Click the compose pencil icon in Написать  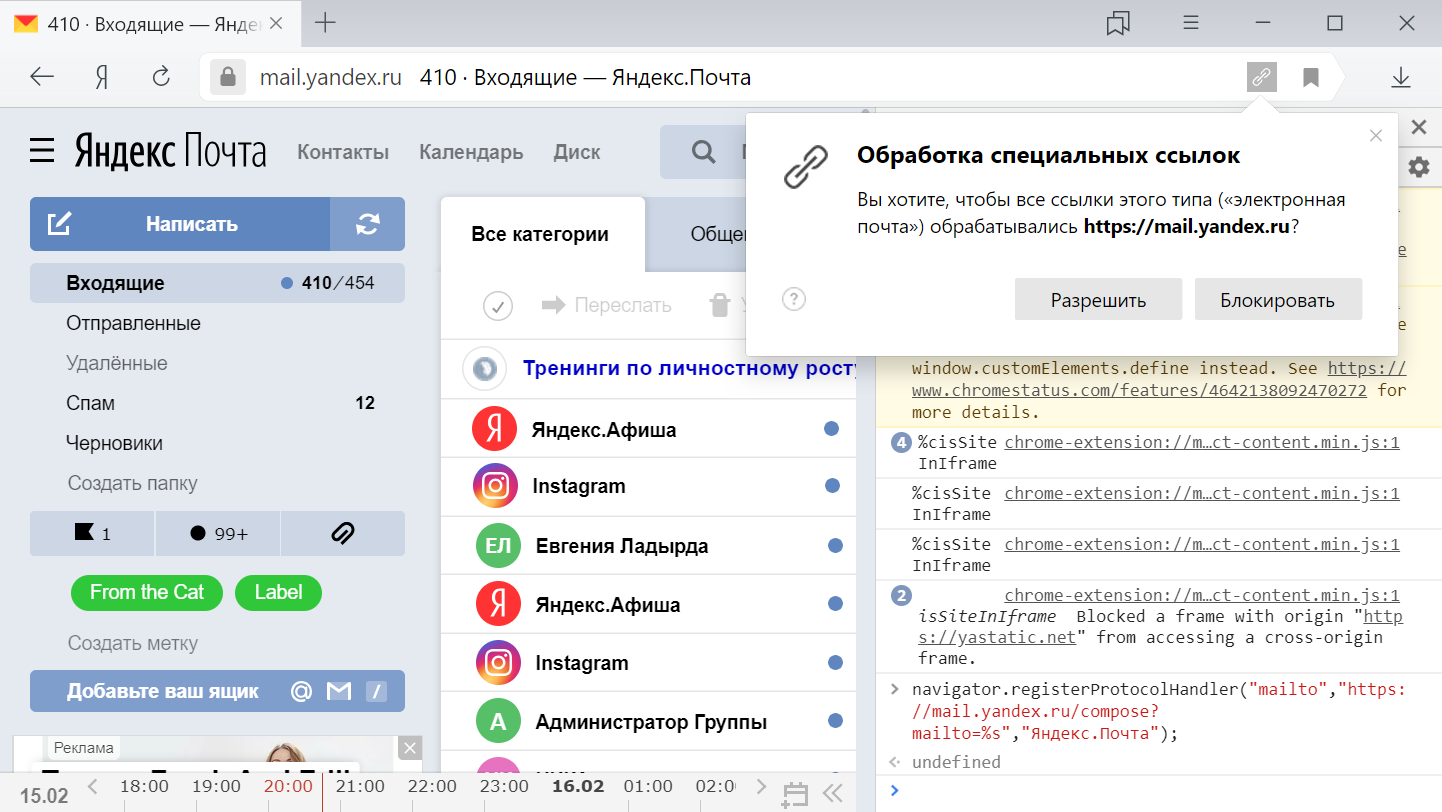60,224
